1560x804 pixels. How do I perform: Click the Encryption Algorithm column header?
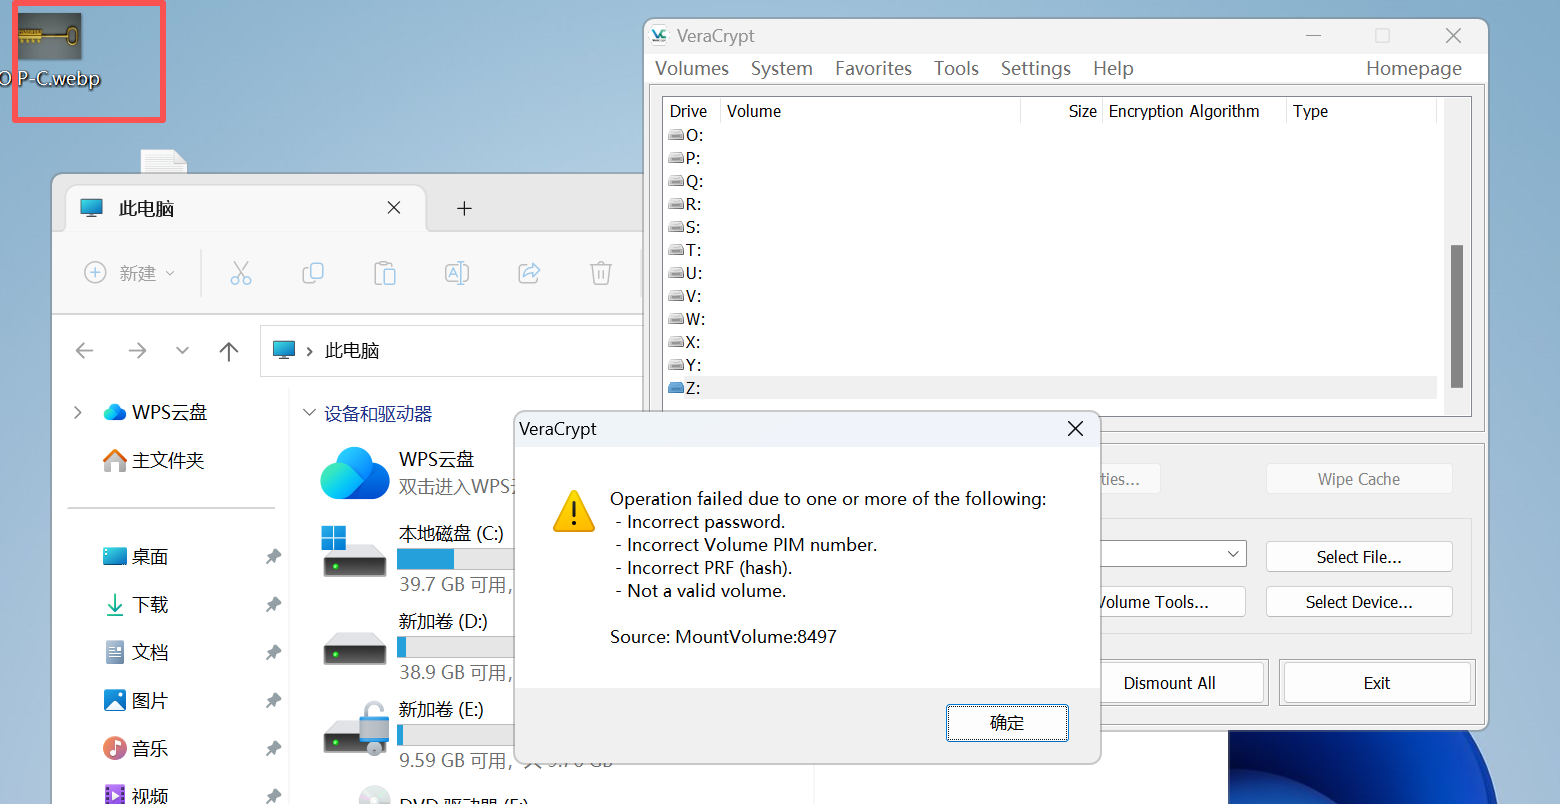(1194, 111)
